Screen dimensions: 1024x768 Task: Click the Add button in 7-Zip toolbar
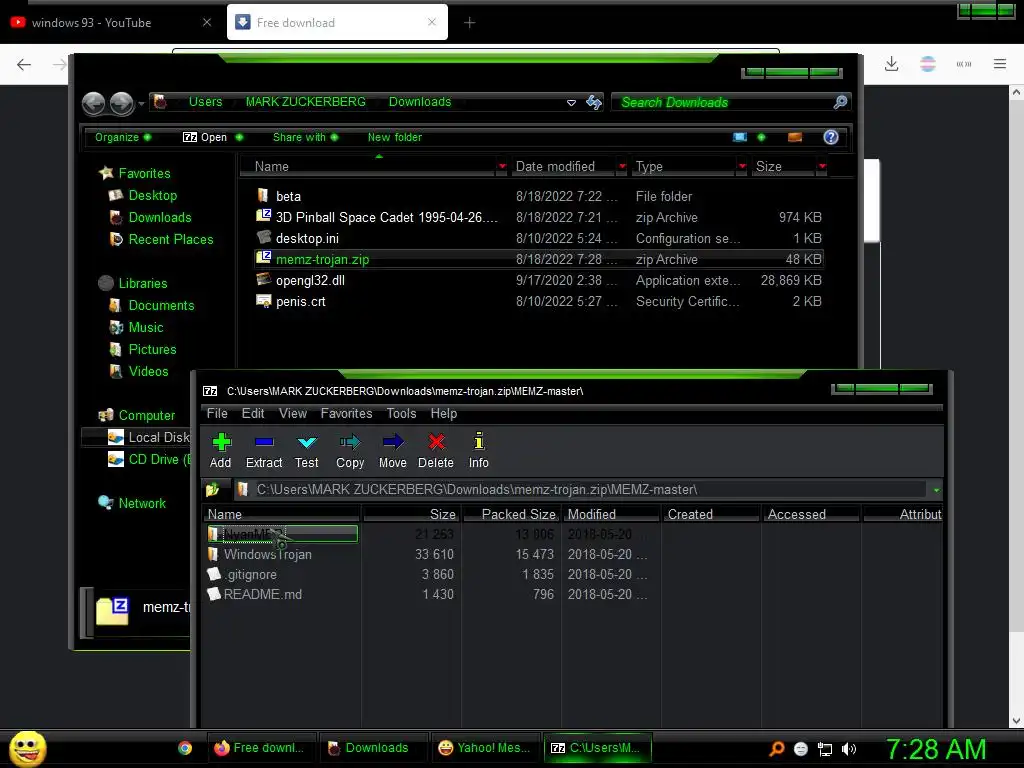click(221, 451)
